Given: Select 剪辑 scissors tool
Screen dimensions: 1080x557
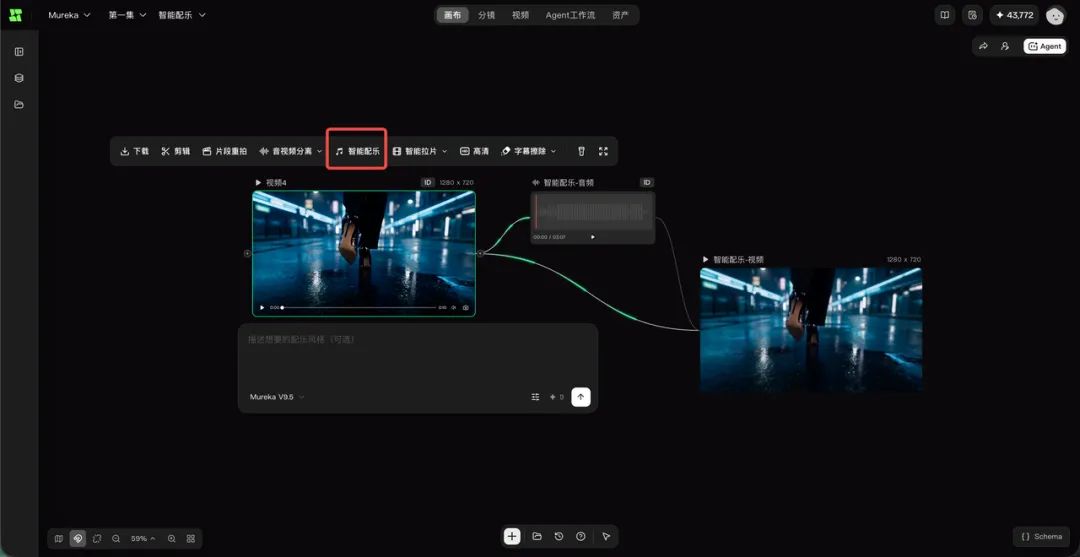Looking at the screenshot, I should [176, 151].
